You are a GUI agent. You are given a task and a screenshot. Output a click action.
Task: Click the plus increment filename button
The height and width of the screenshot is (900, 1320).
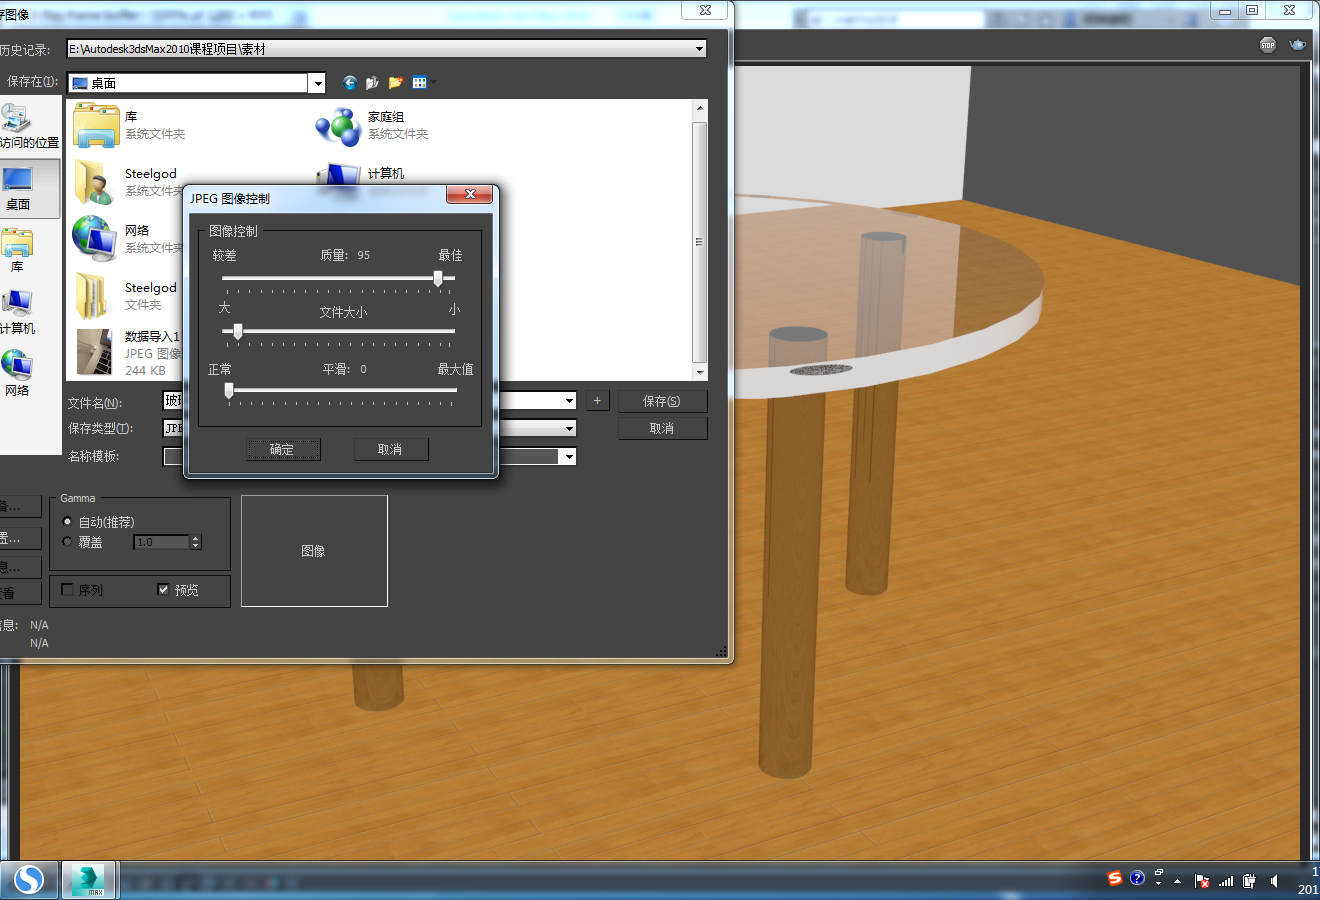(597, 401)
